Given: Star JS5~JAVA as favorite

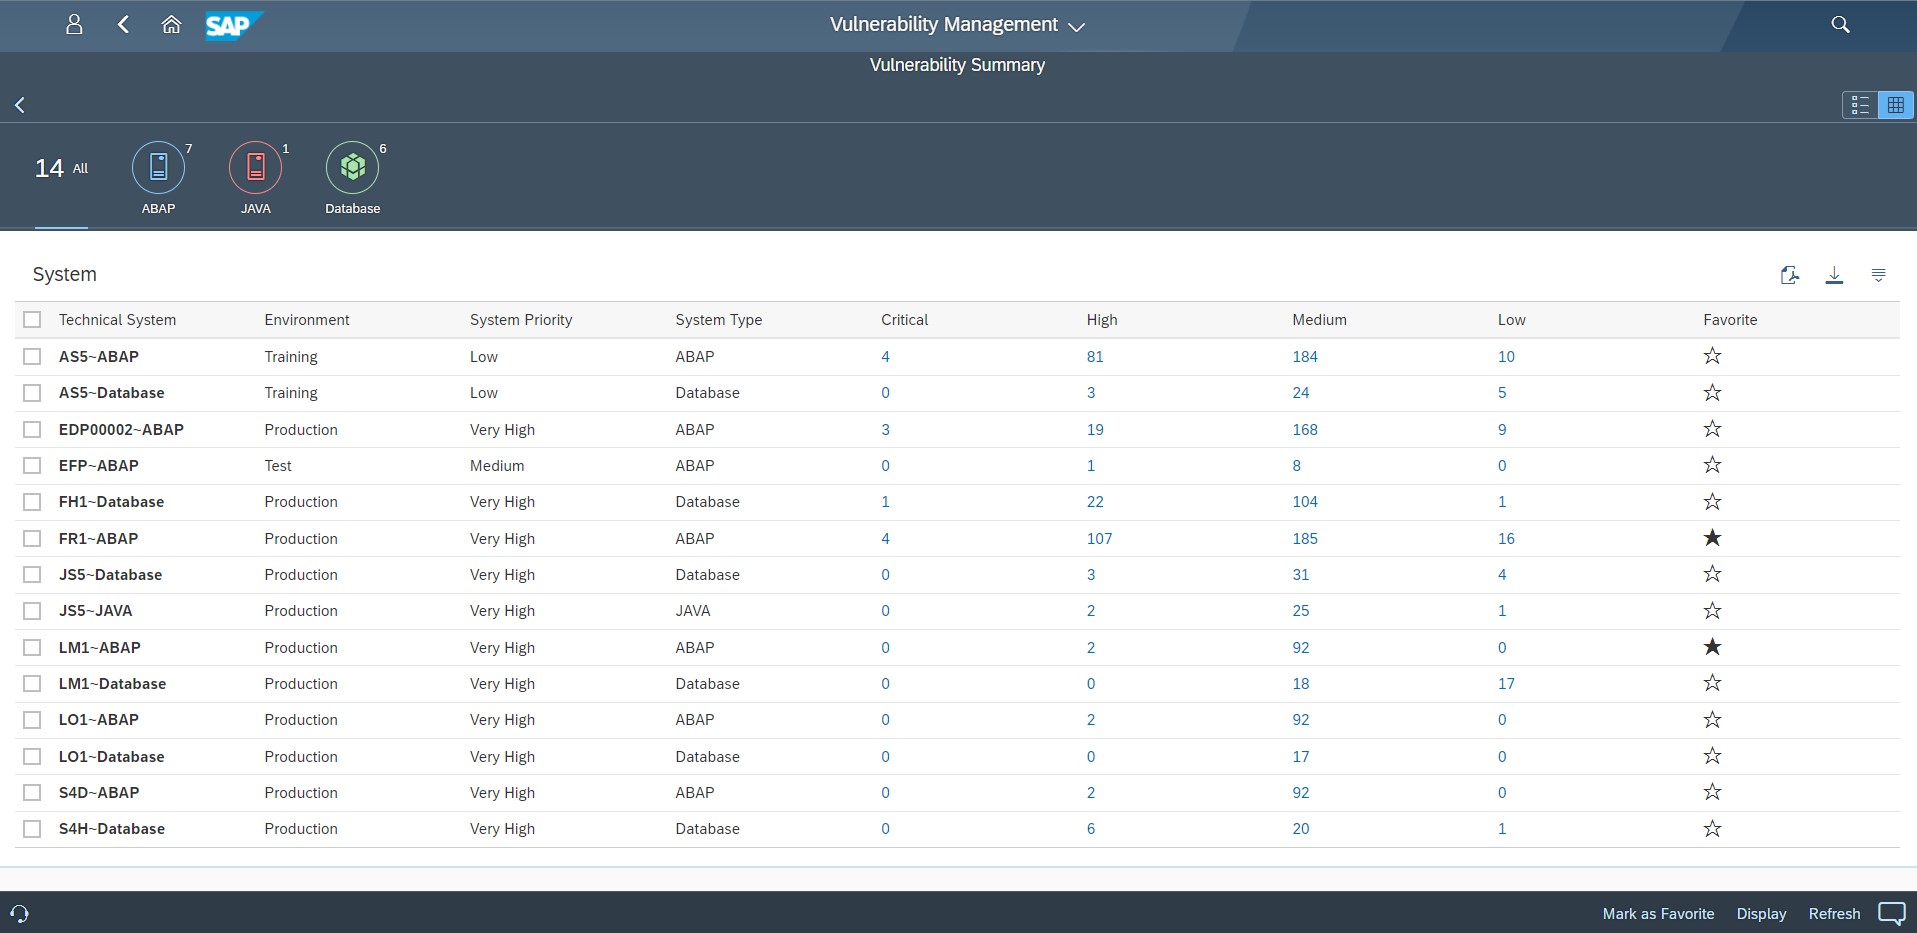Looking at the screenshot, I should pos(1712,610).
